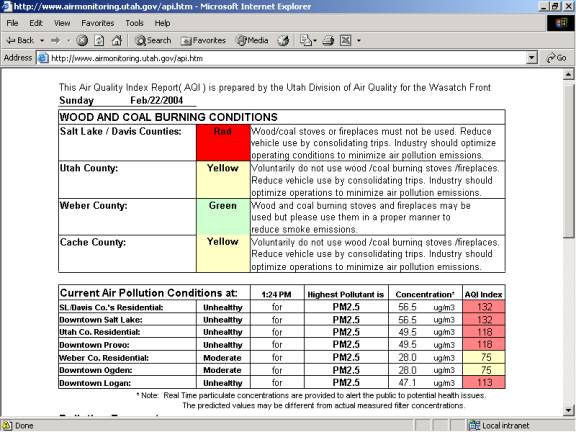
Task: Click the page icon in address bar
Action: coord(43,58)
